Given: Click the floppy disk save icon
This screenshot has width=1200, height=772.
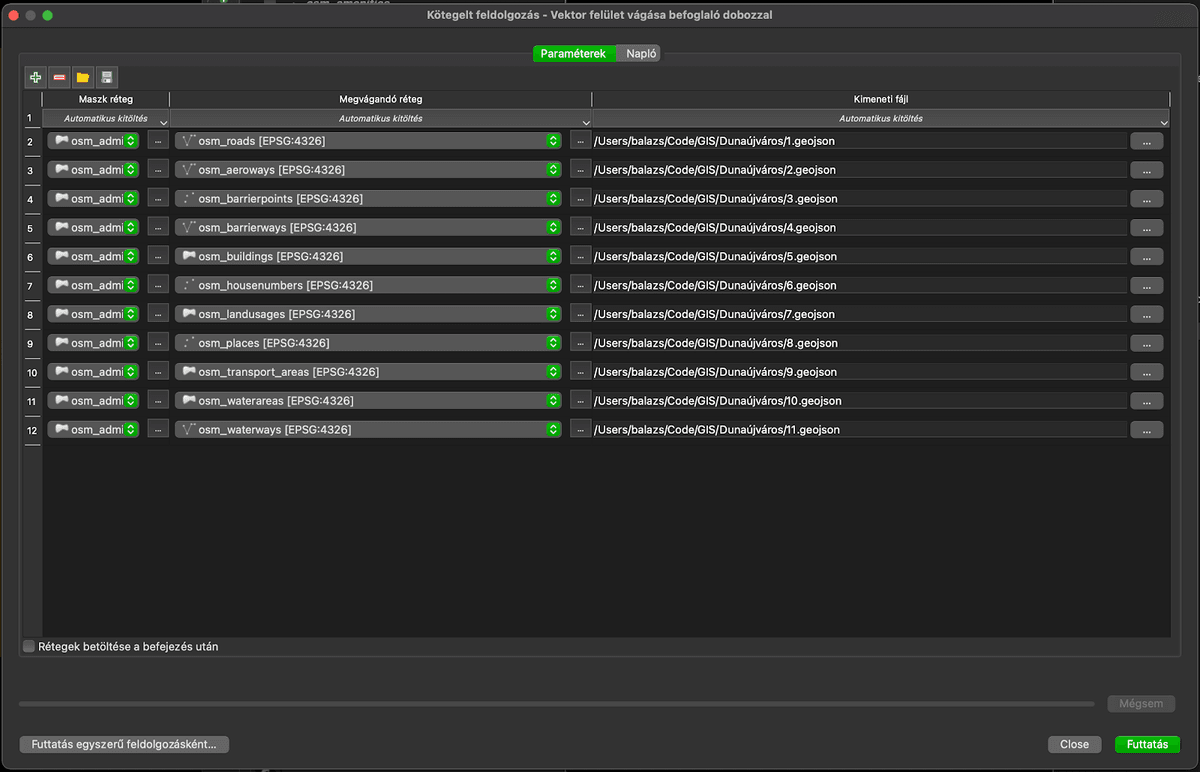Looking at the screenshot, I should pos(107,77).
